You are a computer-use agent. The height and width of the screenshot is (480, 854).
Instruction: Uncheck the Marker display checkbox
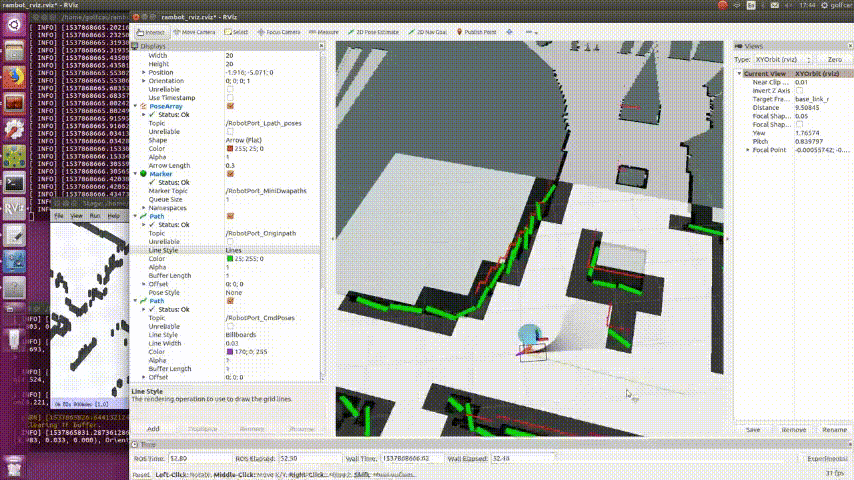coord(231,174)
